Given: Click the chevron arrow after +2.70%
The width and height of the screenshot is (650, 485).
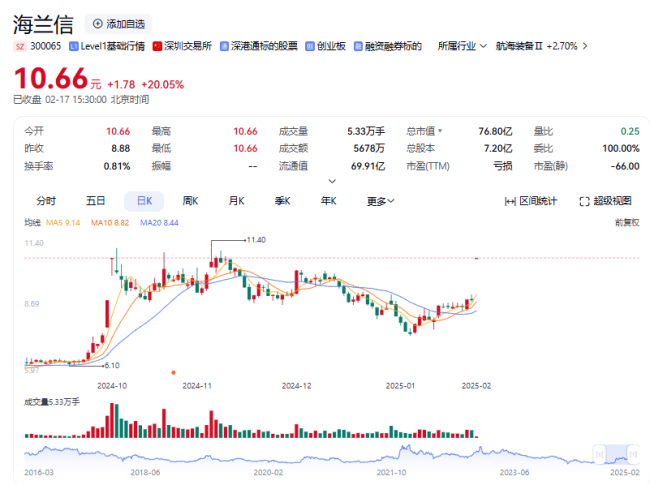Looking at the screenshot, I should click(x=585, y=46).
